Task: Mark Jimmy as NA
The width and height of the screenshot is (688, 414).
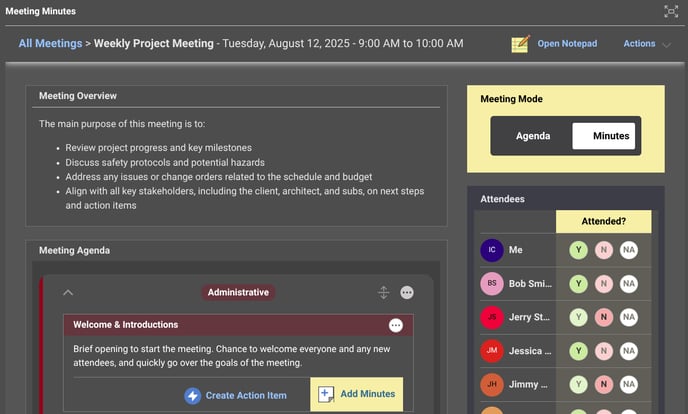Action: (x=629, y=384)
